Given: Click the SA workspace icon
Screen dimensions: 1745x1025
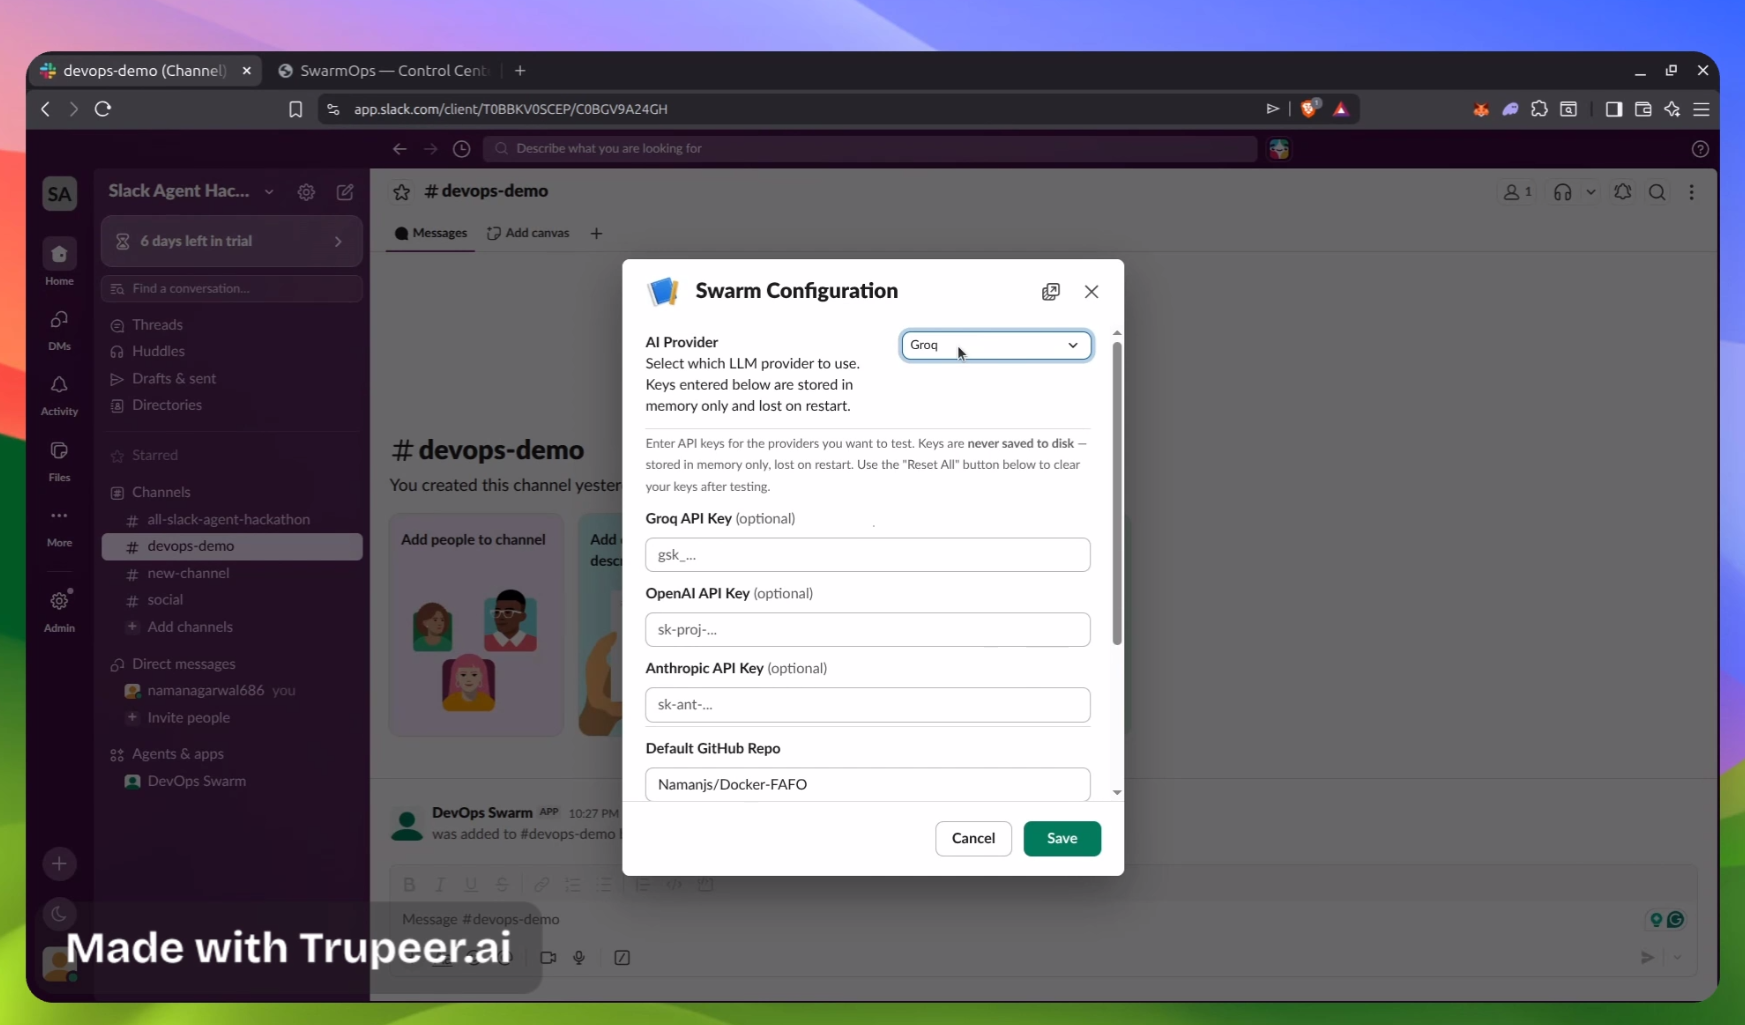Looking at the screenshot, I should click(x=60, y=194).
